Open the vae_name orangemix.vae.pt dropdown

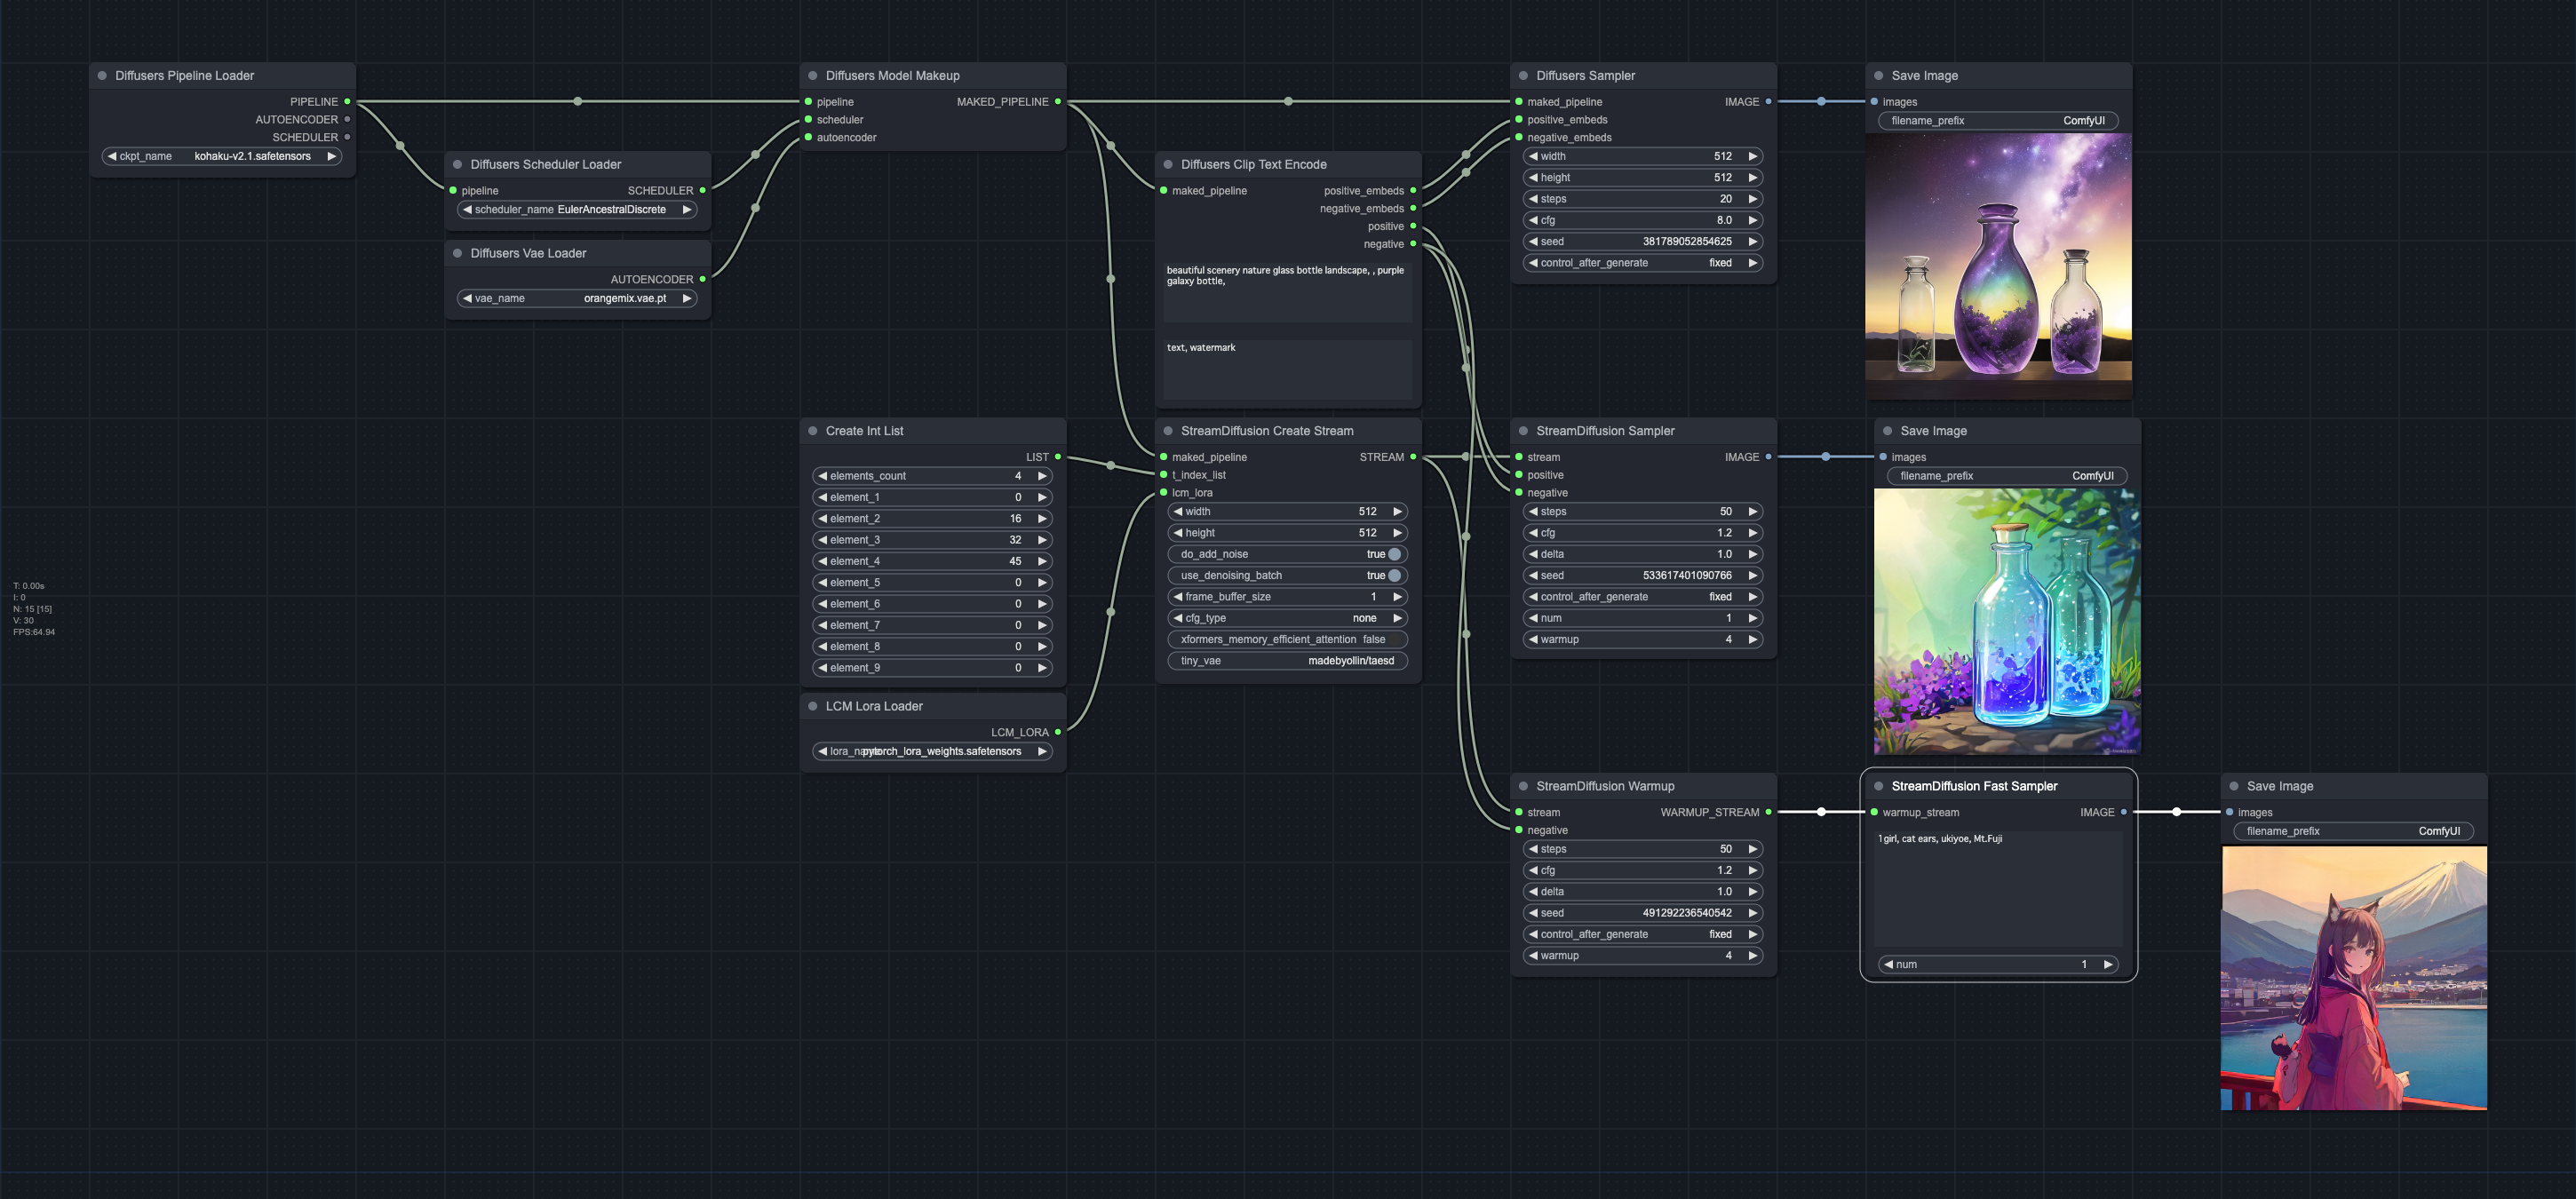(x=577, y=298)
